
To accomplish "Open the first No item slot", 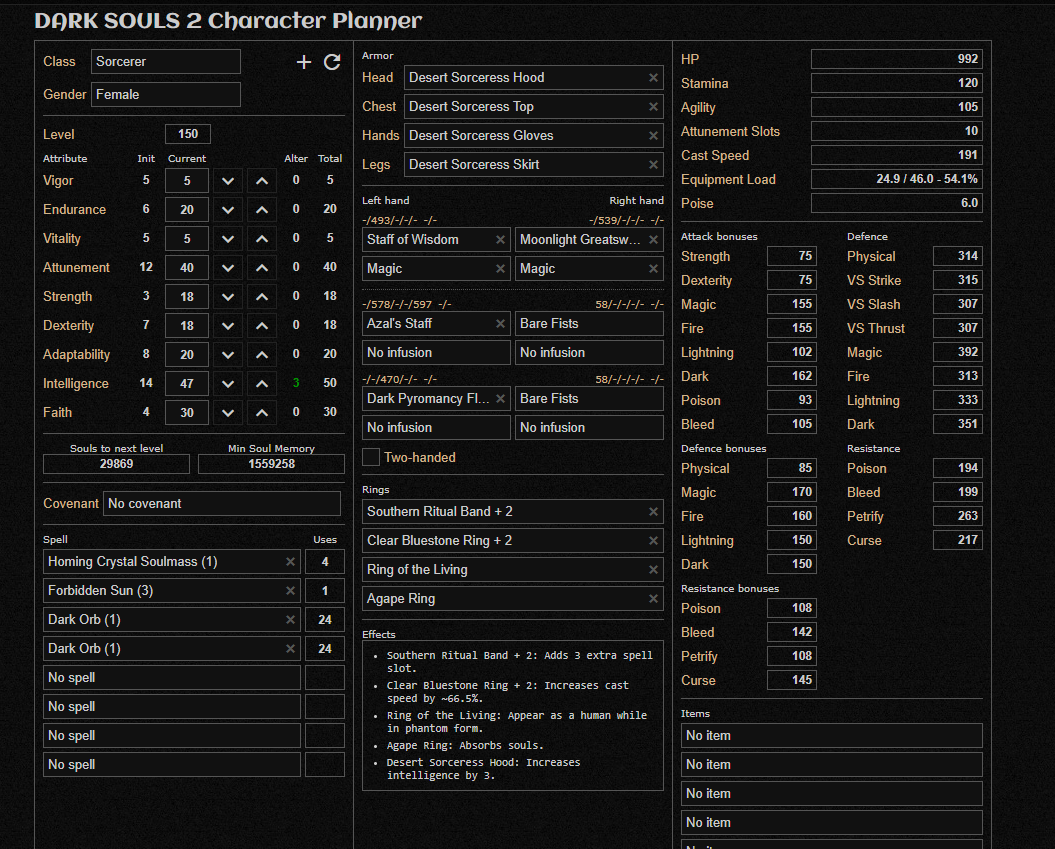I will tap(832, 736).
